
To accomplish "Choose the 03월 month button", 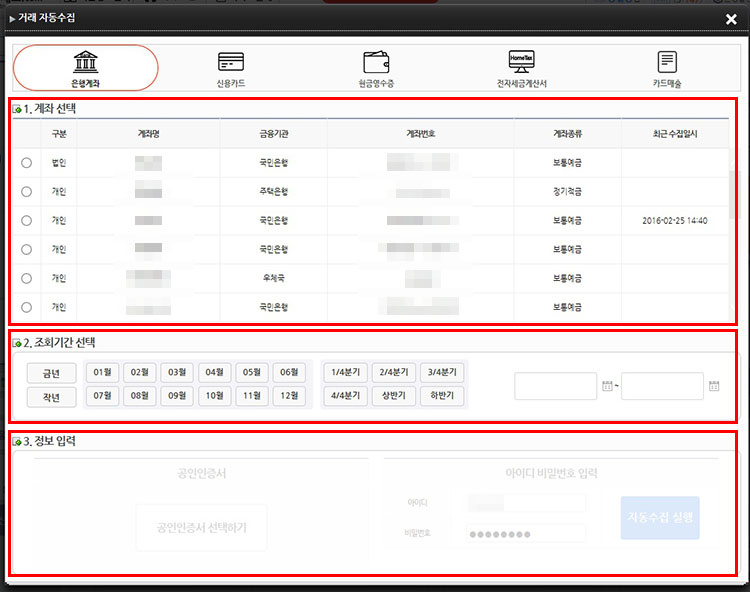I will (x=179, y=372).
